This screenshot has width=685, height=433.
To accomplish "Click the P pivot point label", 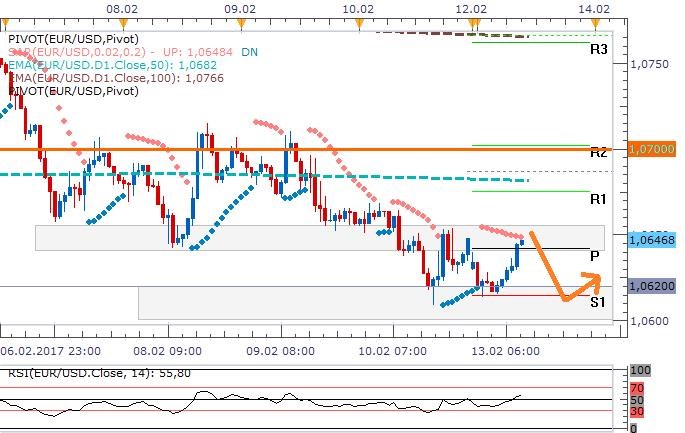I will (595, 256).
